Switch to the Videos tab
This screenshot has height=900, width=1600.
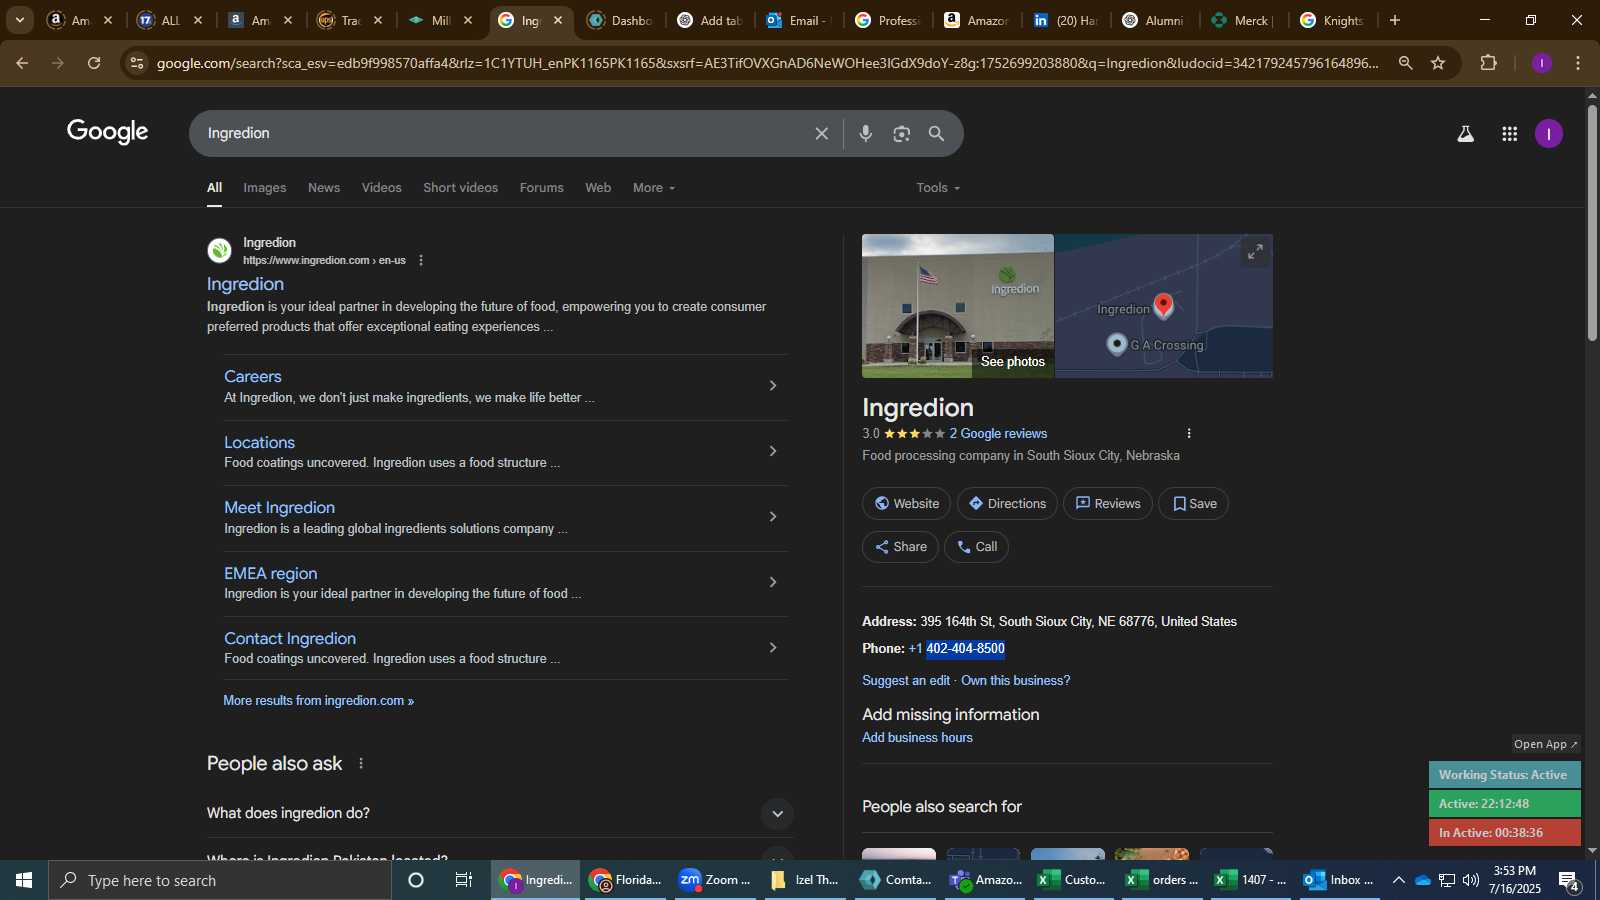click(382, 188)
